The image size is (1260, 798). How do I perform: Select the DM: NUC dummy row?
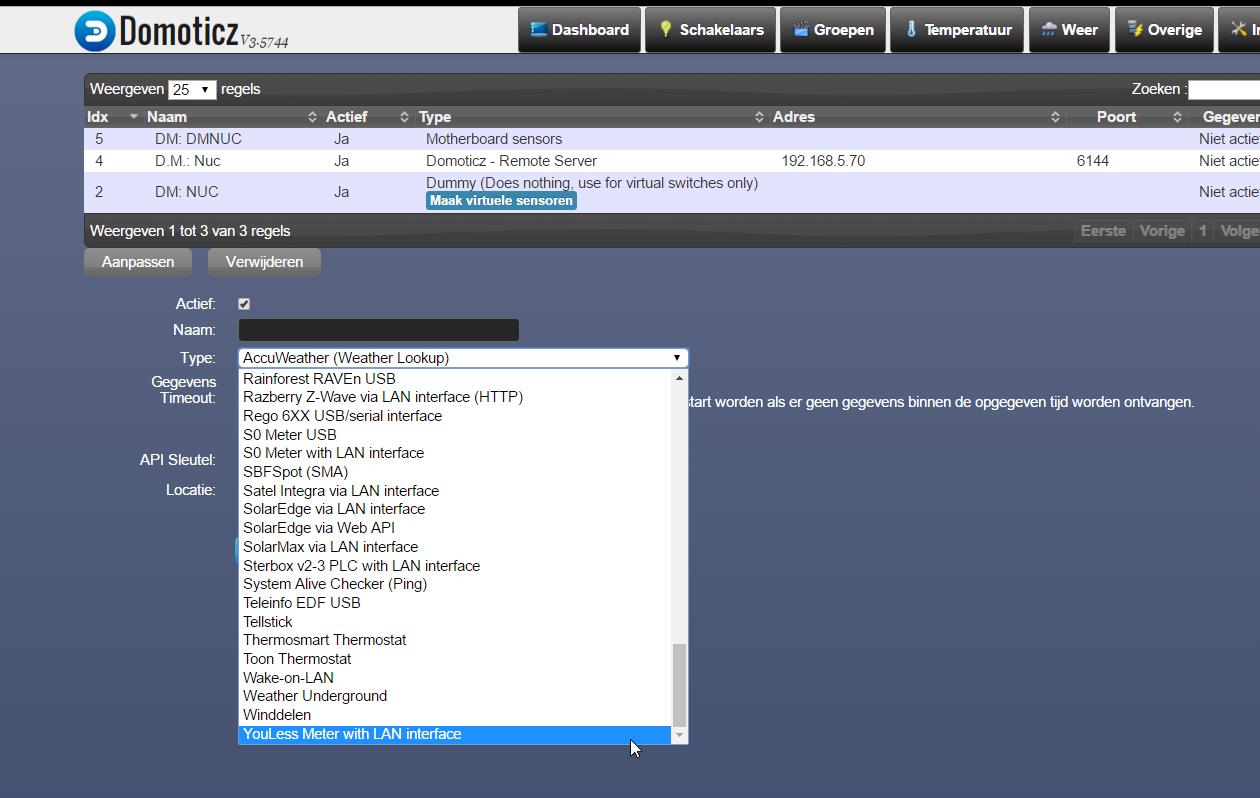(672, 192)
